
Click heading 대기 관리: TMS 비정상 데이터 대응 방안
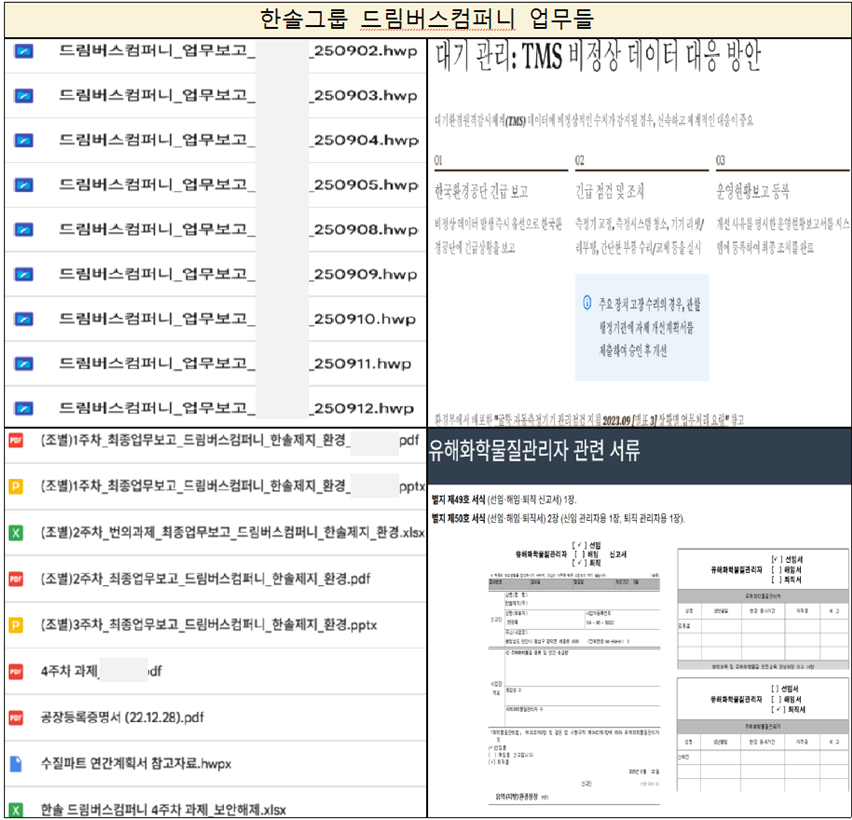tap(598, 57)
